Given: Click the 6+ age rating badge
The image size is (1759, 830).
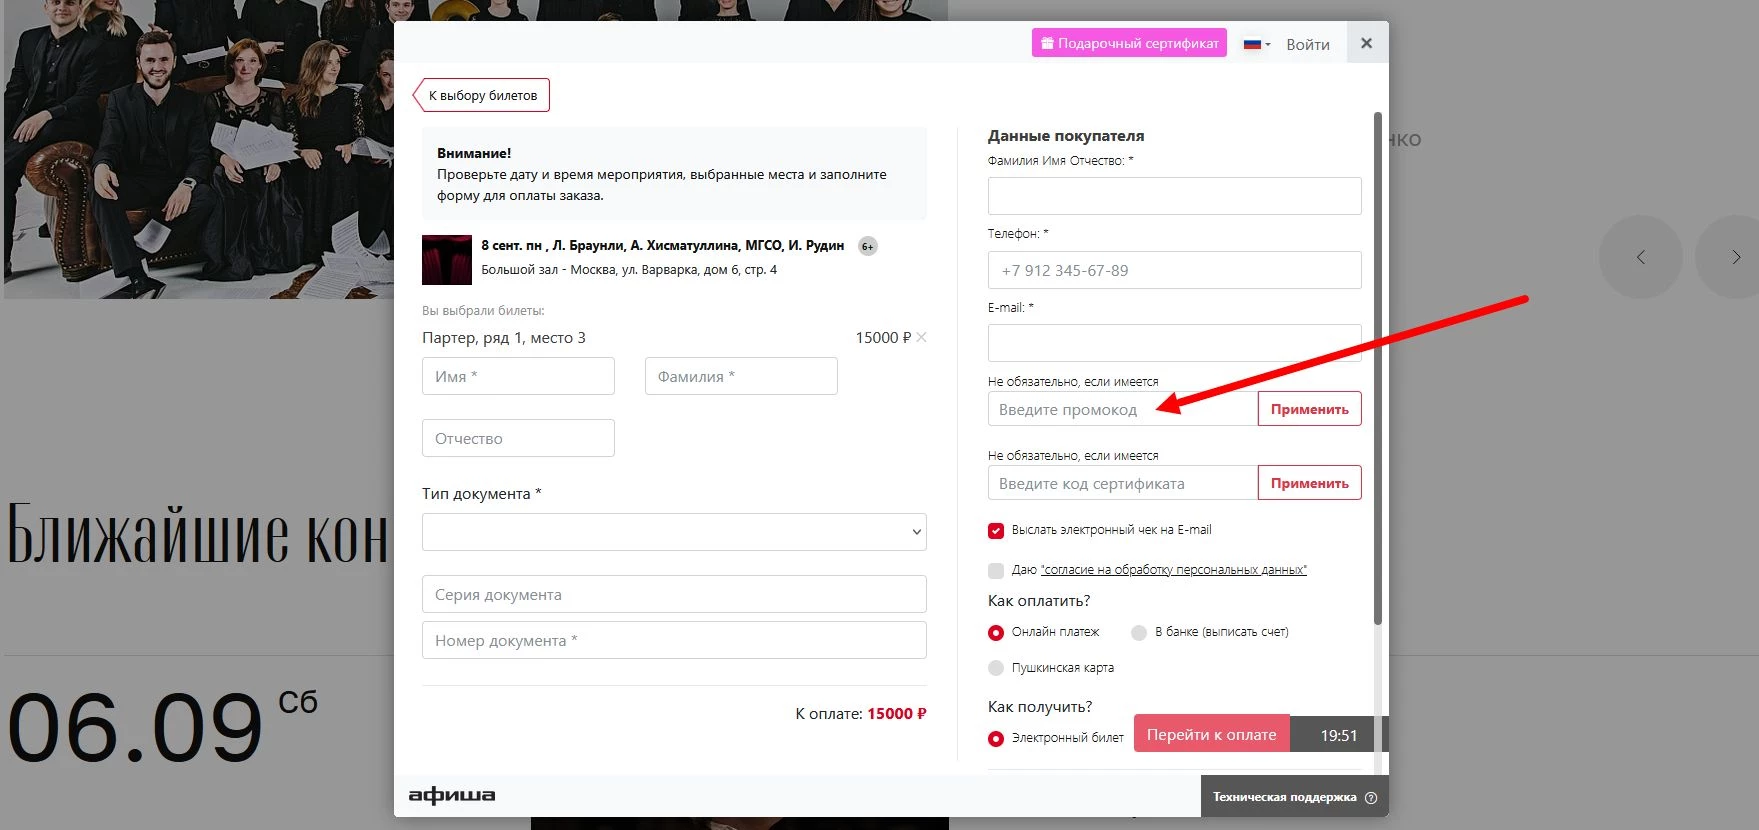Looking at the screenshot, I should (x=868, y=246).
